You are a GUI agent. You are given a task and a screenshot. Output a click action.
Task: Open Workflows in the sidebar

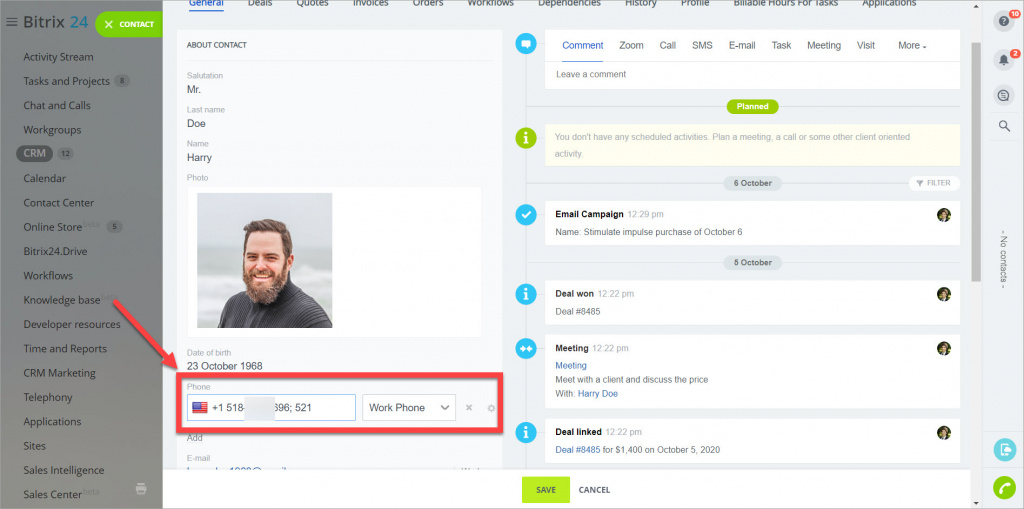pyautogui.click(x=48, y=276)
